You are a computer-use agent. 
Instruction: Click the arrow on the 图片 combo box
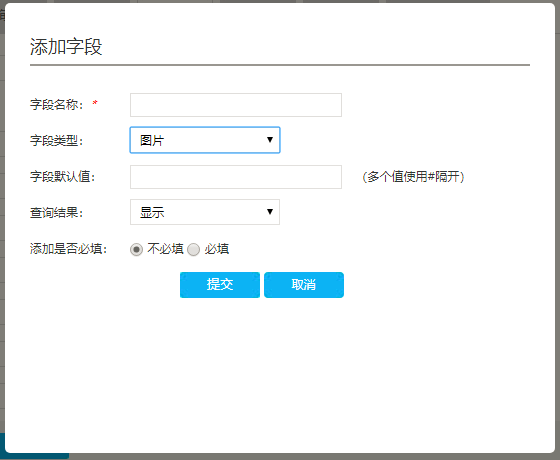tap(270, 140)
